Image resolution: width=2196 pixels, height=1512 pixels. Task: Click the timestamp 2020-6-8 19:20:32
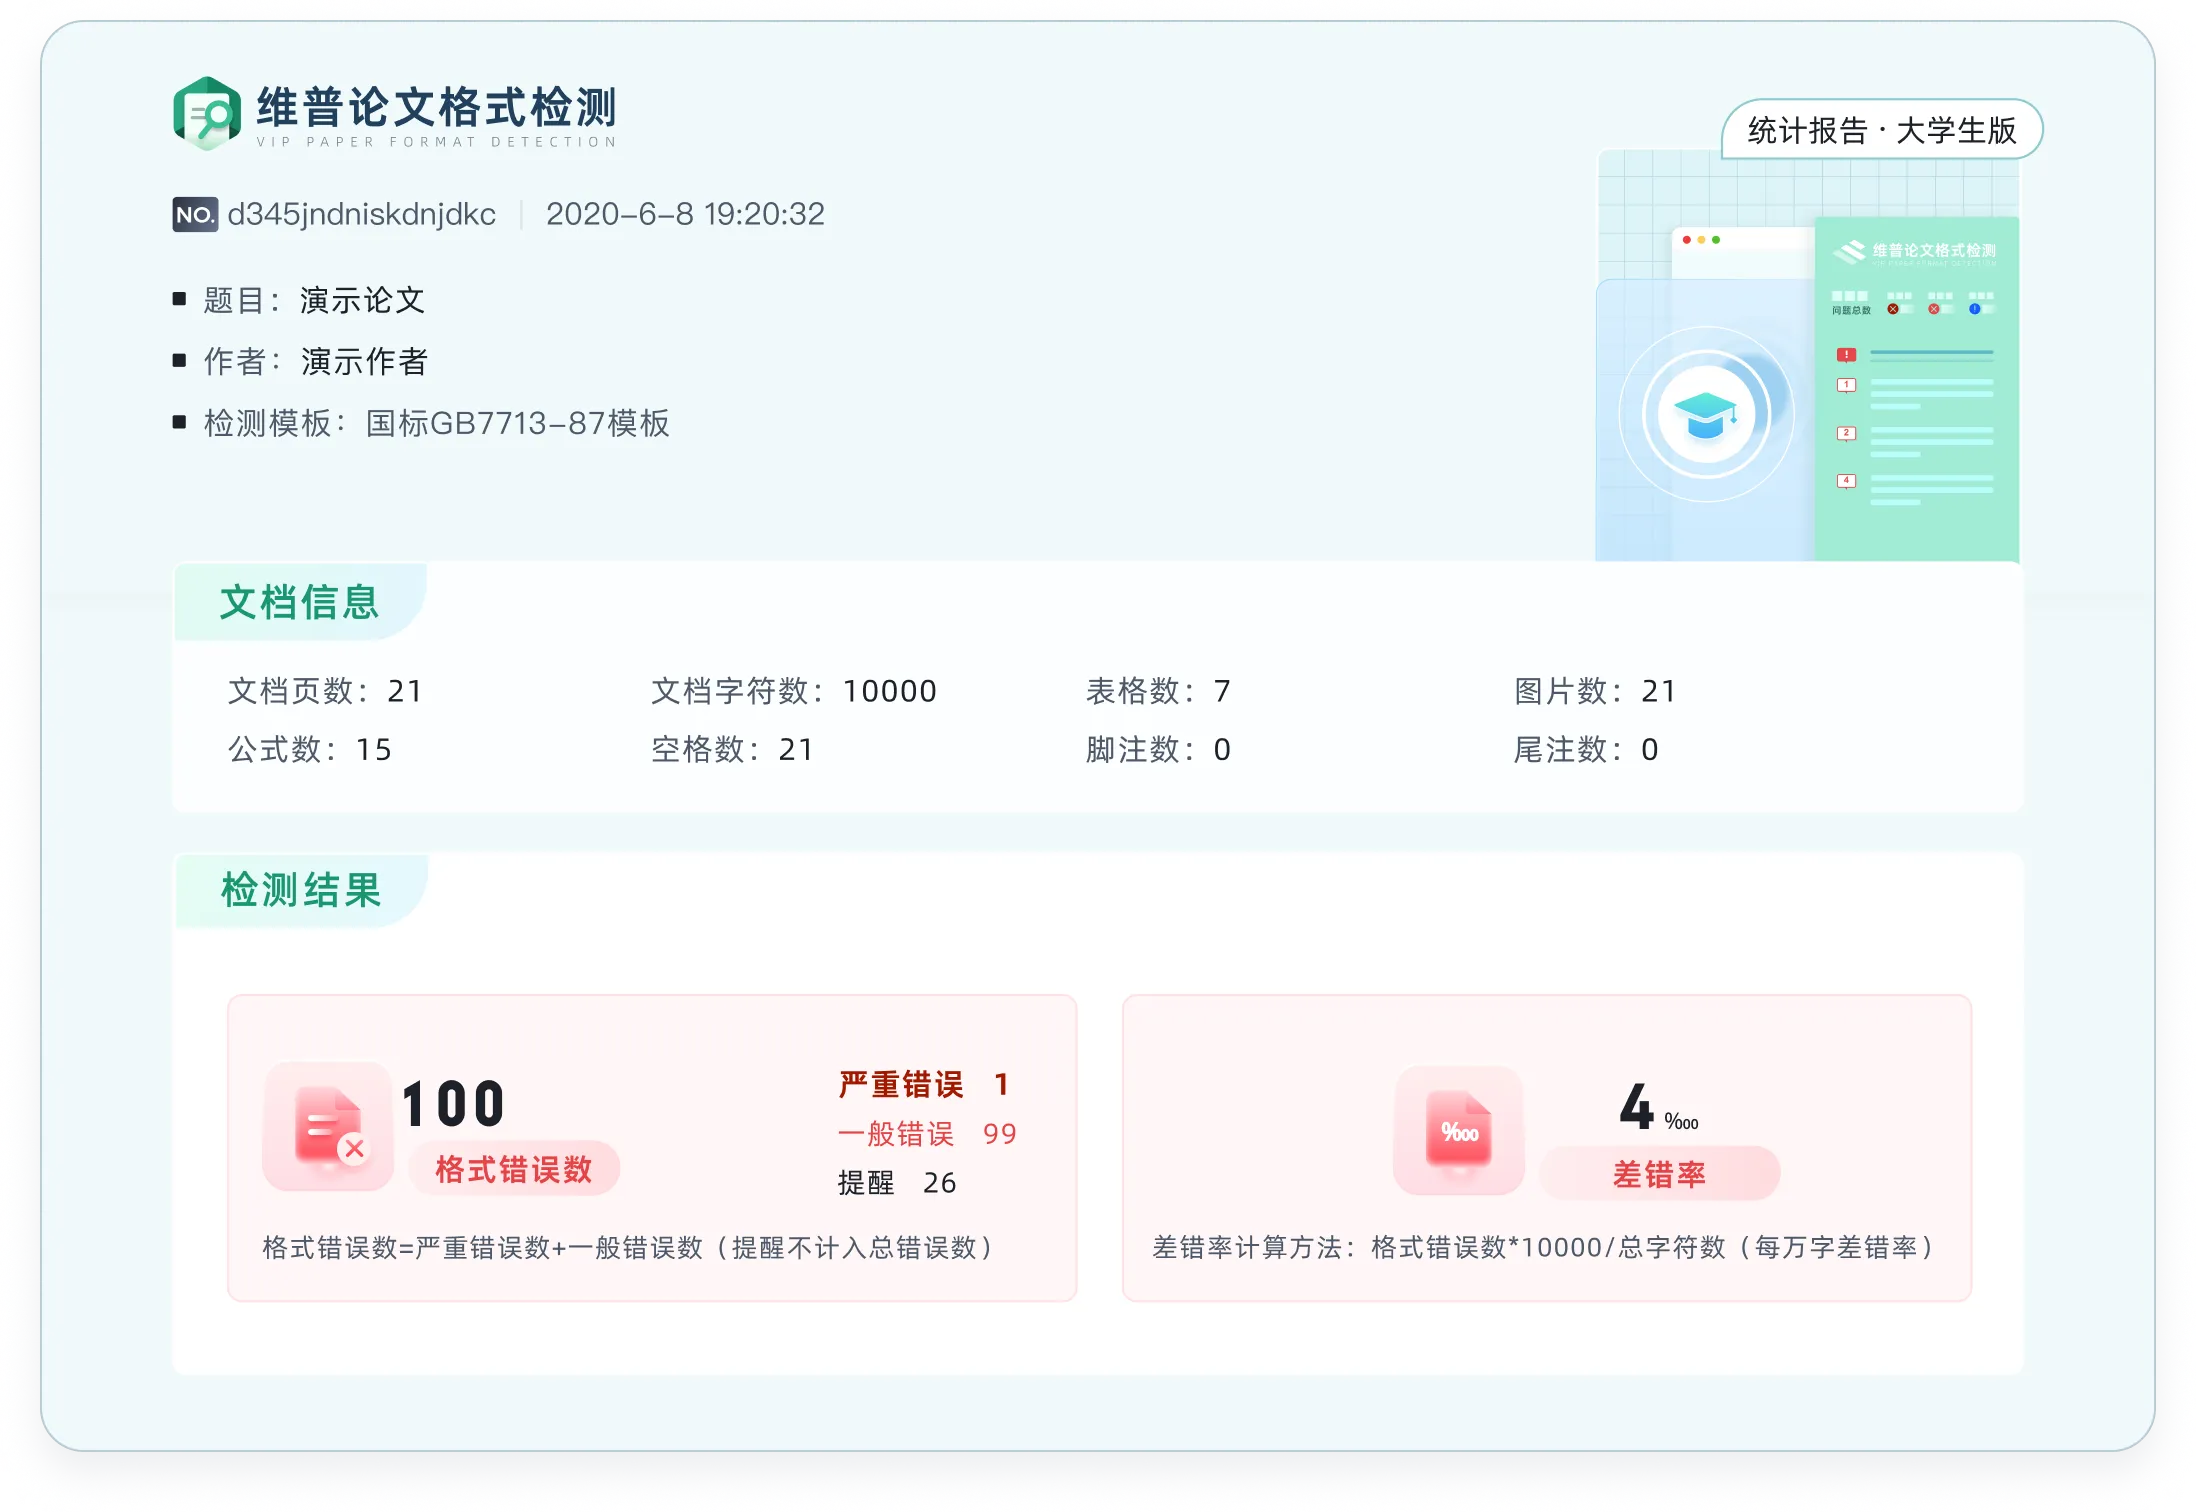[685, 214]
